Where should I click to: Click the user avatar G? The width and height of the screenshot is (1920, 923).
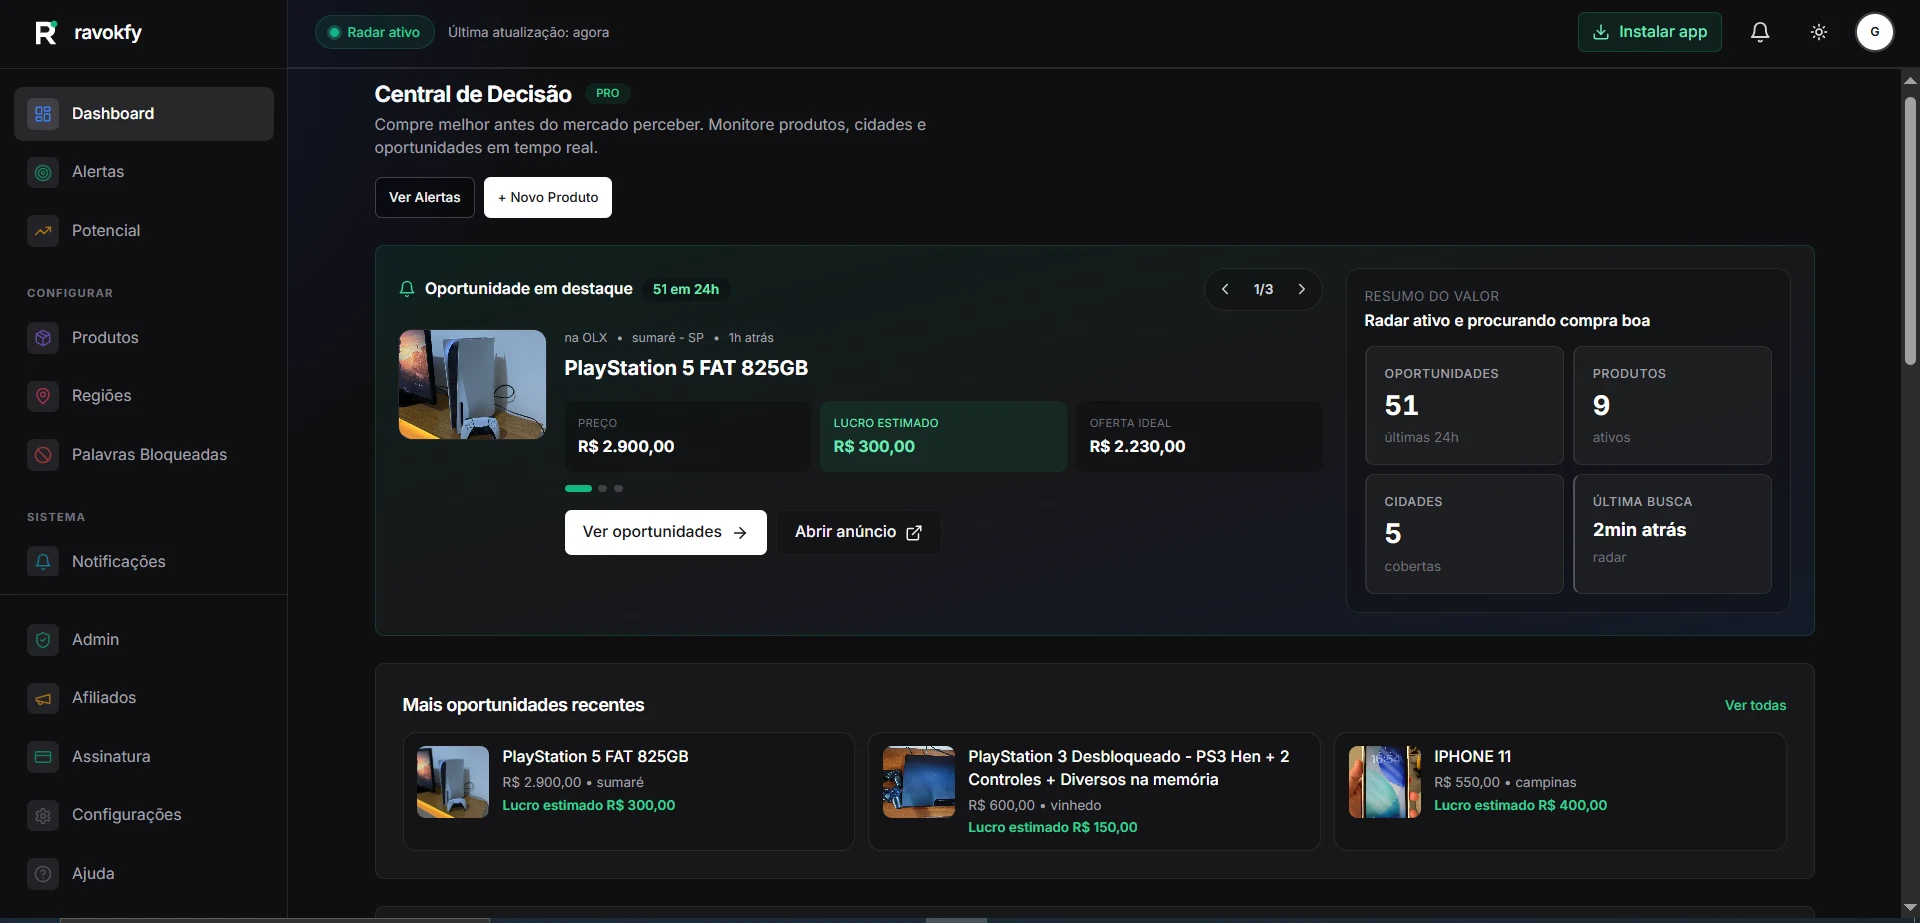(1875, 32)
